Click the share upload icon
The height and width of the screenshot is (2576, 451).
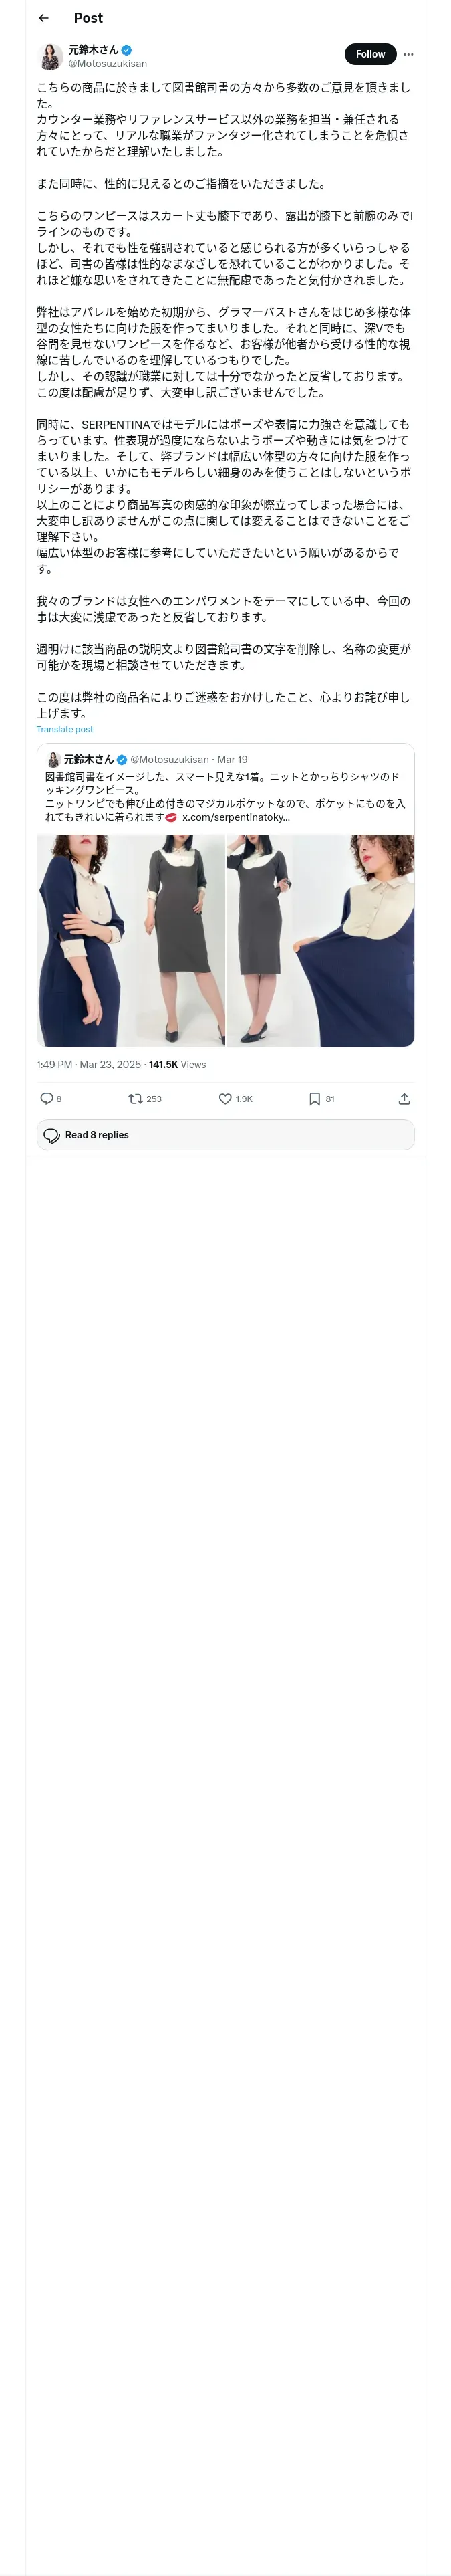(x=404, y=1098)
